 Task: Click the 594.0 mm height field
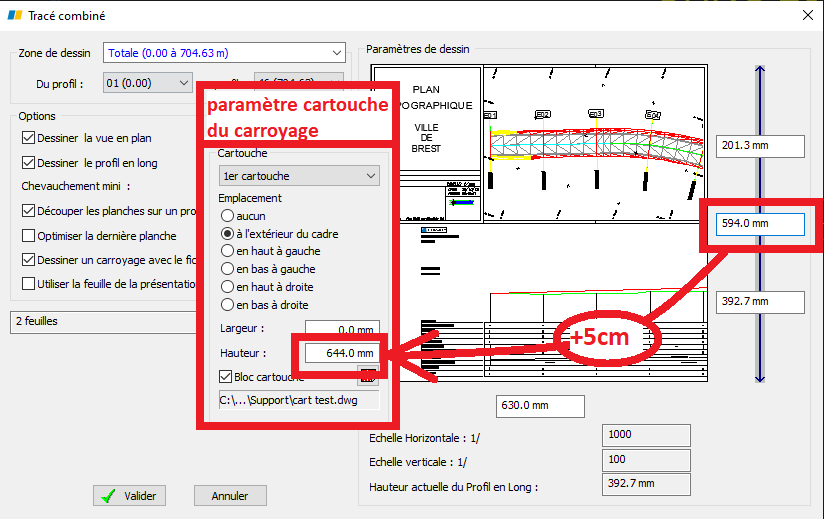[760, 224]
